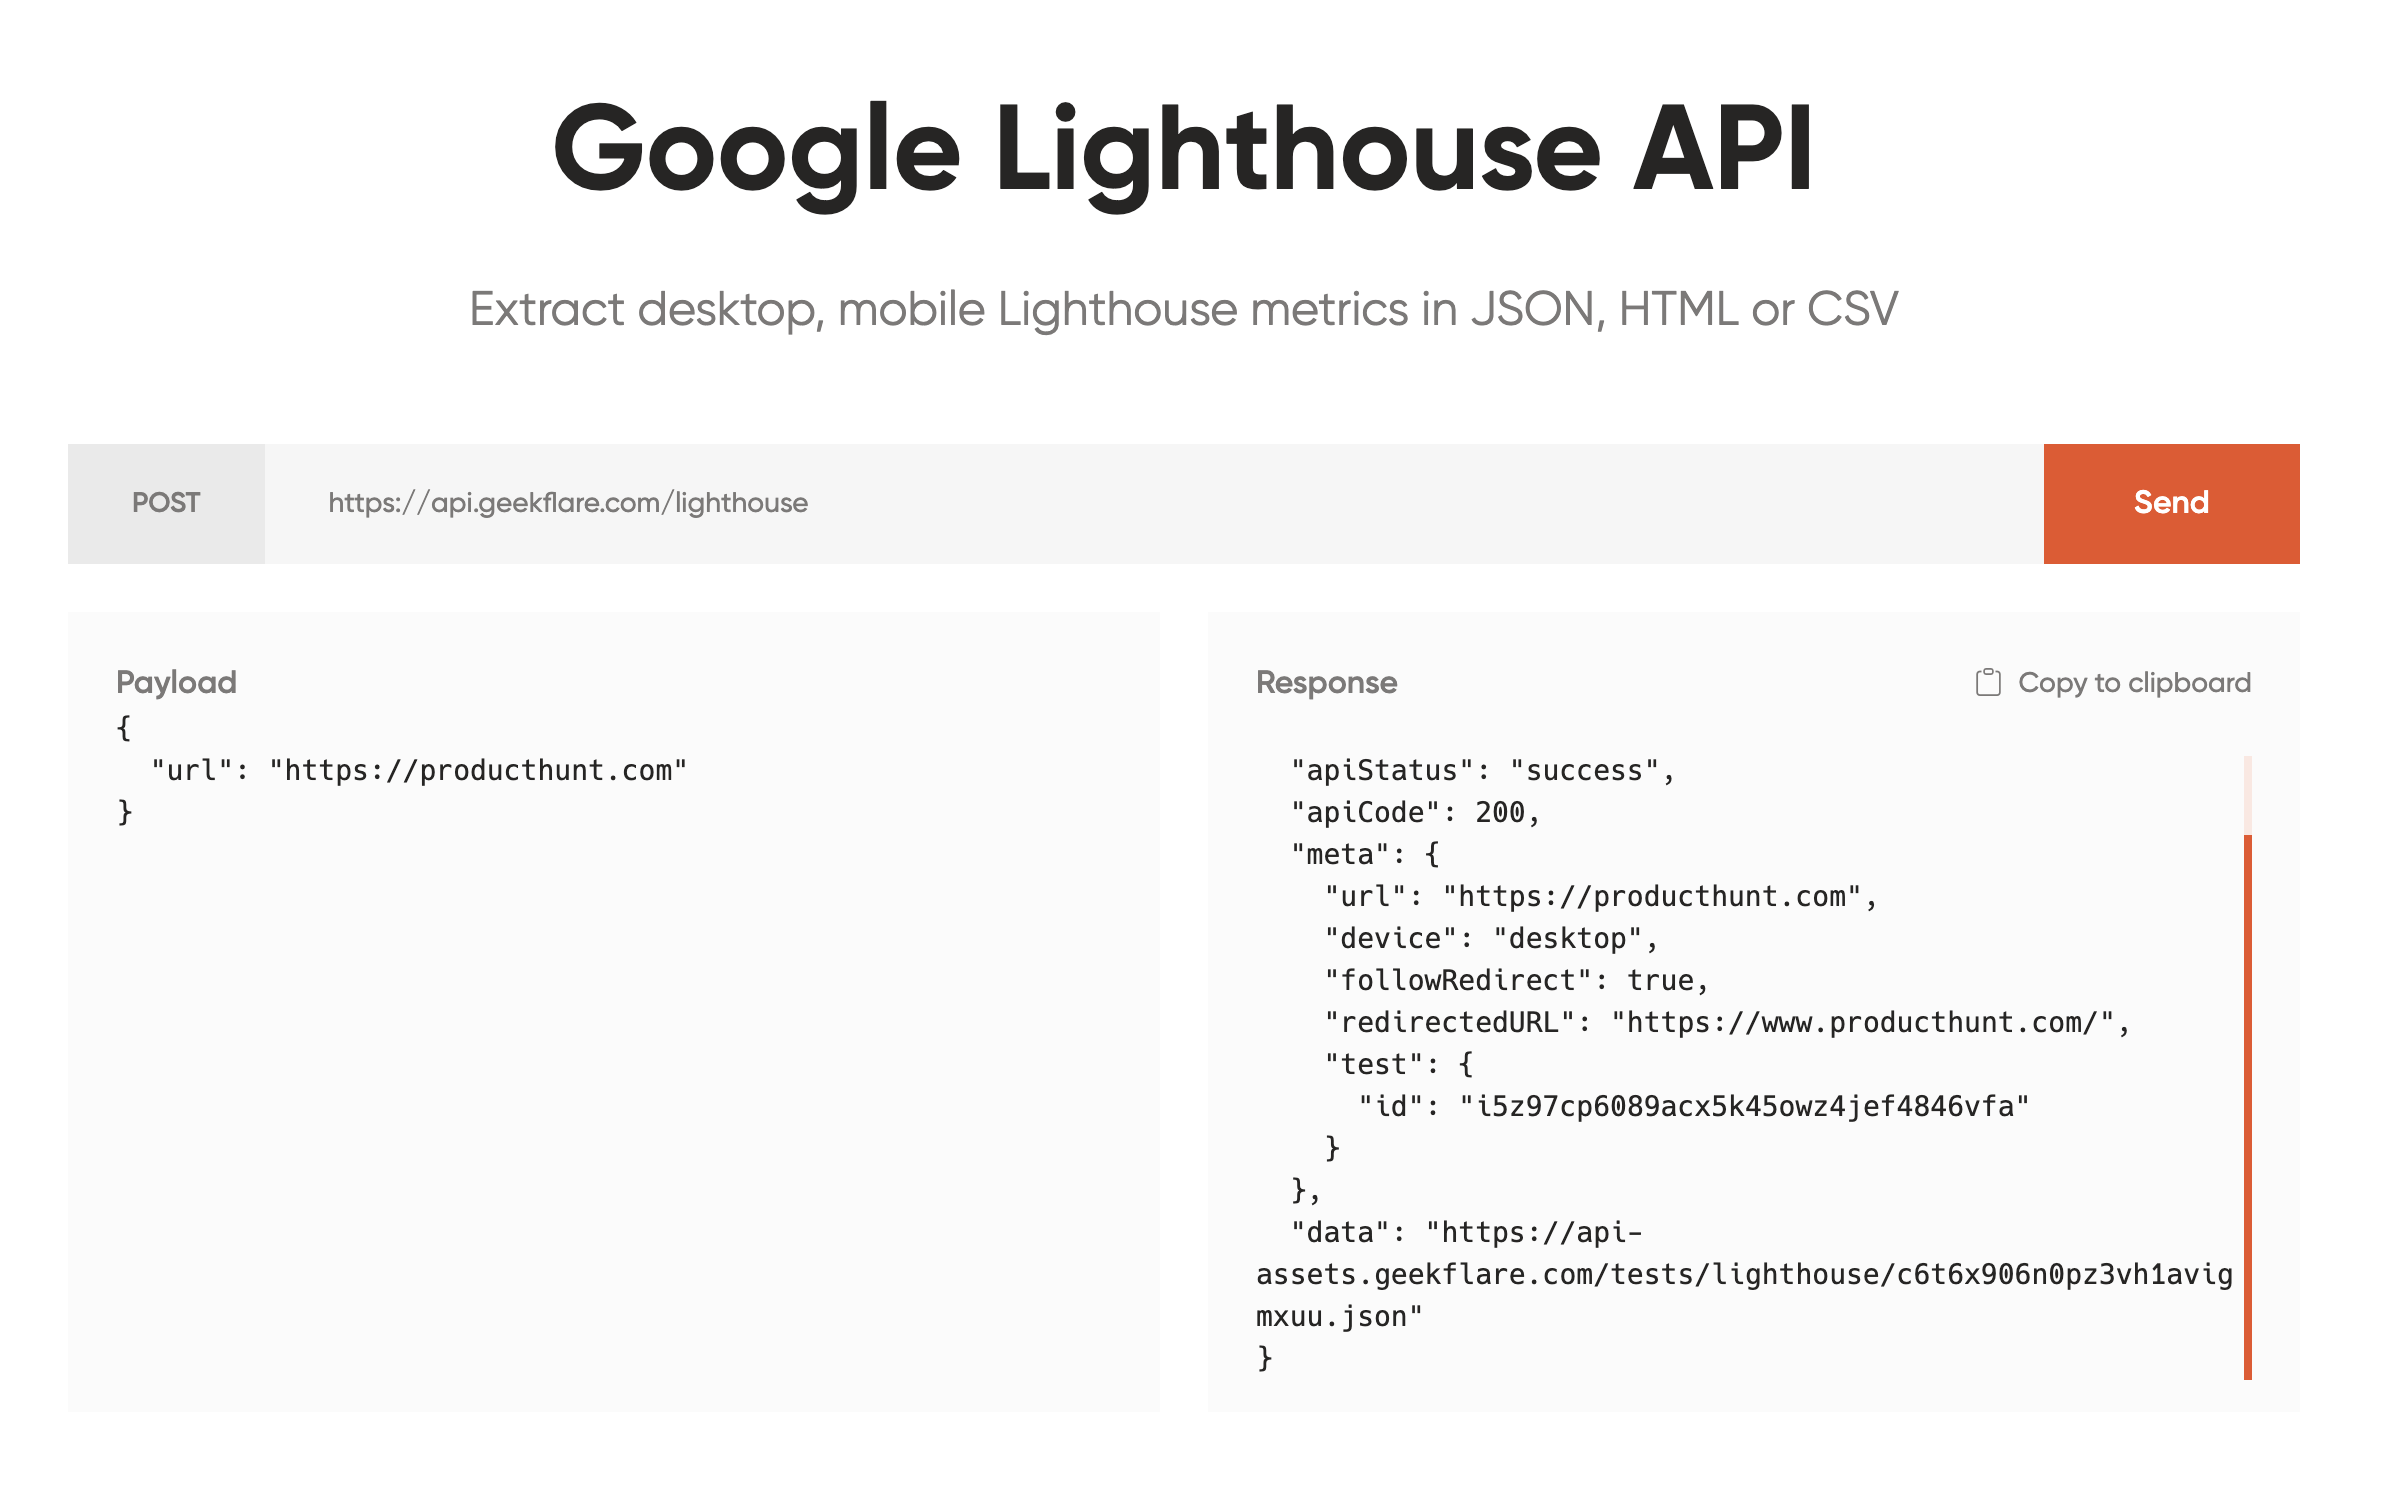The height and width of the screenshot is (1498, 2398).
Task: Click the "redirectedURL" response line
Action: click(1727, 1022)
